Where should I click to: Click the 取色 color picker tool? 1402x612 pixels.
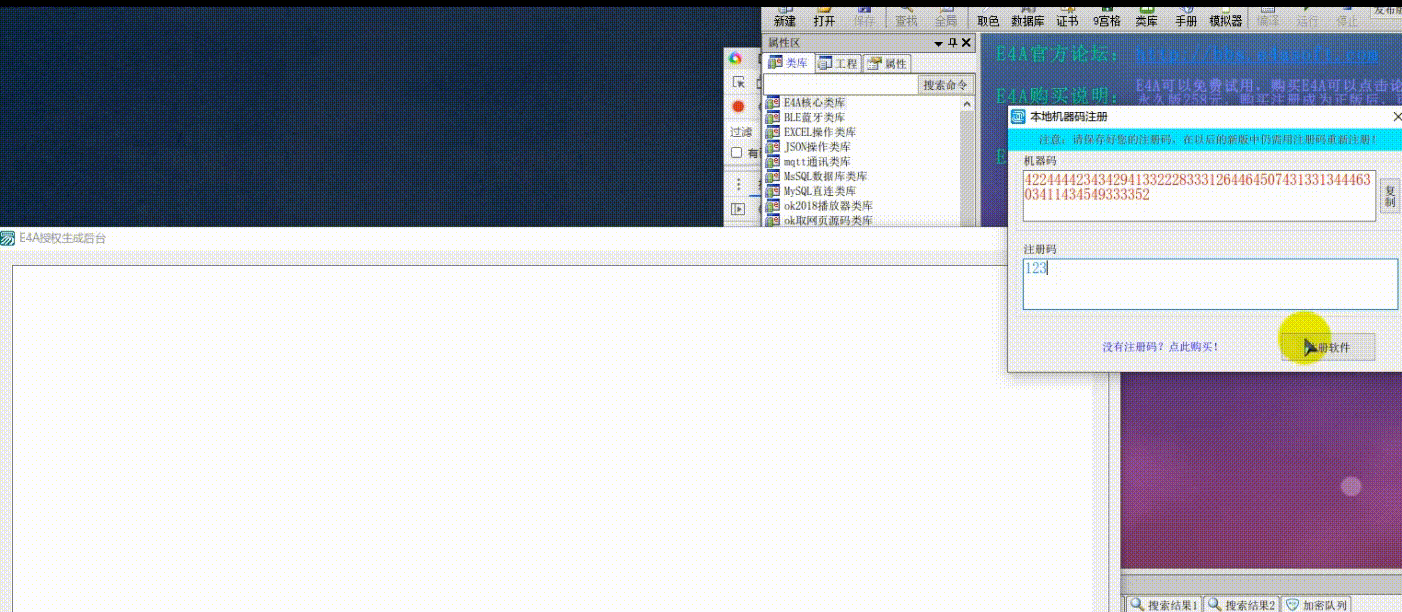pyautogui.click(x=988, y=15)
